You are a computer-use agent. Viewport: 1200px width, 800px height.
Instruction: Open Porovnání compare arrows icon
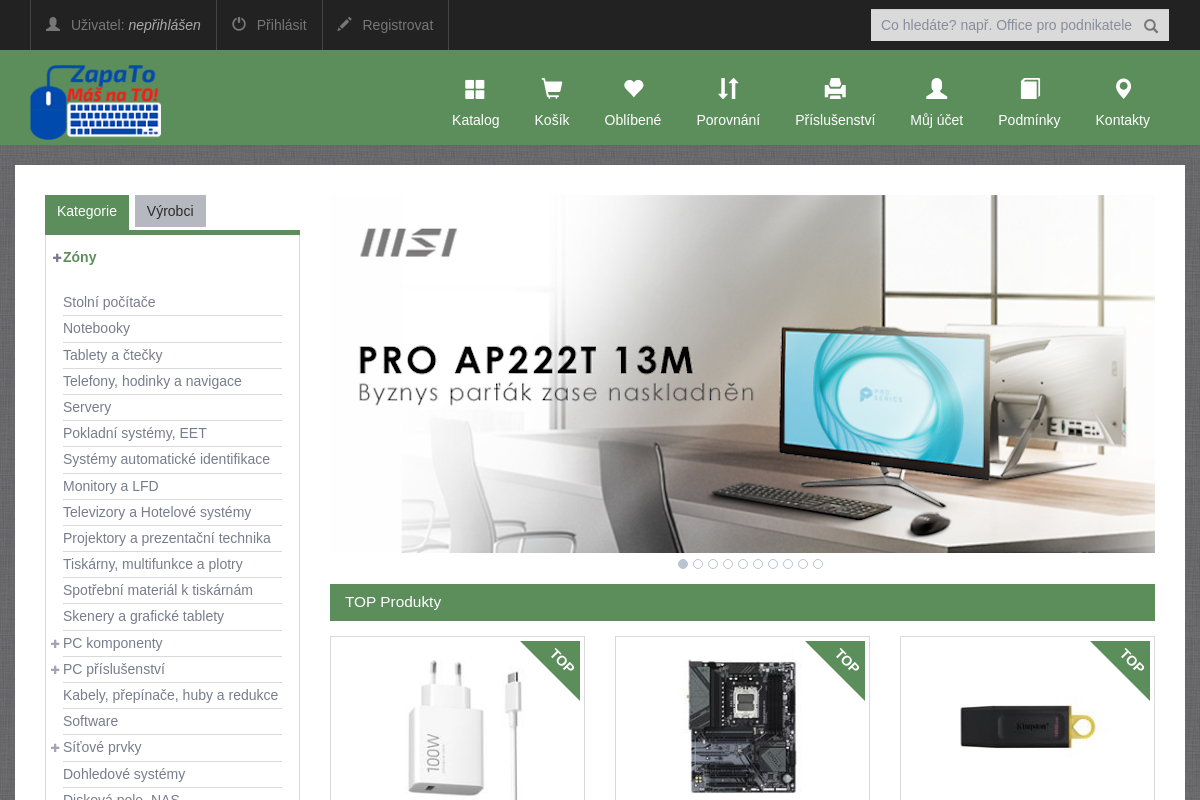[728, 89]
